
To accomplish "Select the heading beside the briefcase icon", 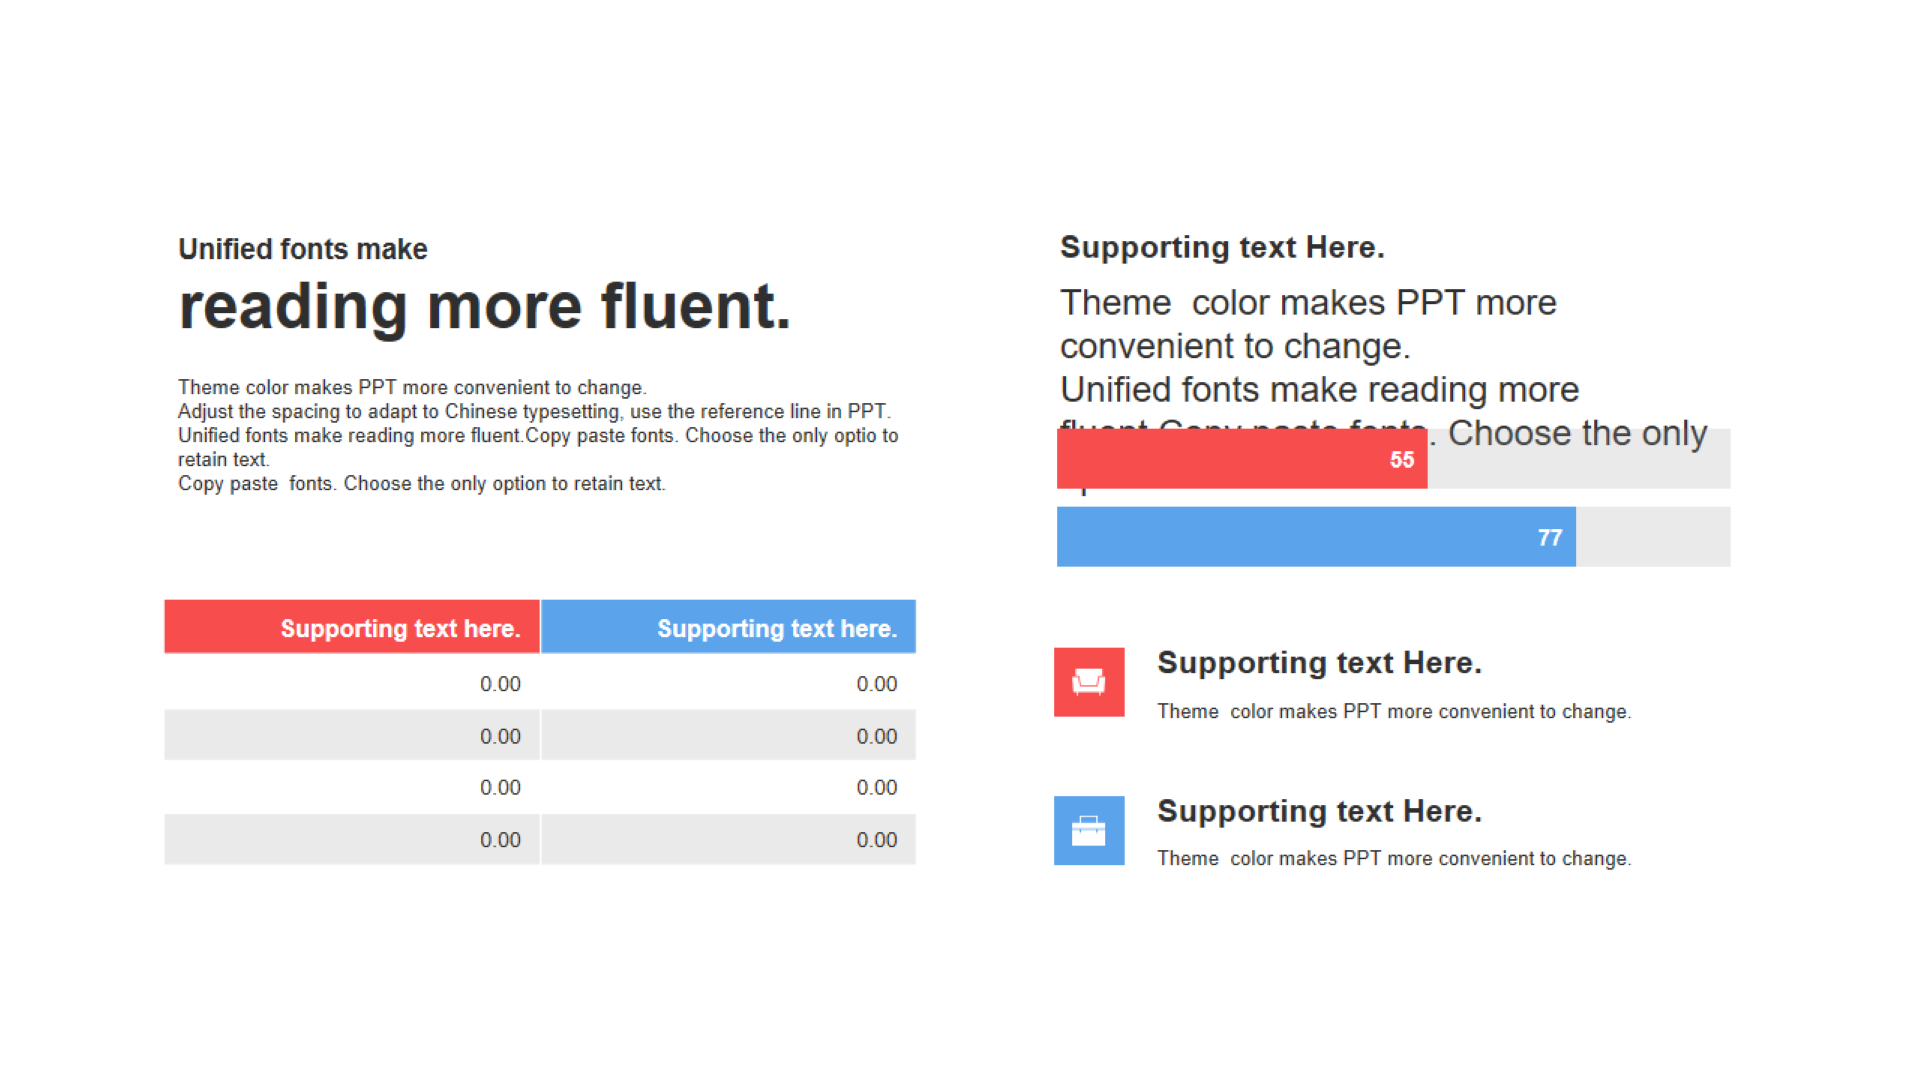I will click(1319, 810).
